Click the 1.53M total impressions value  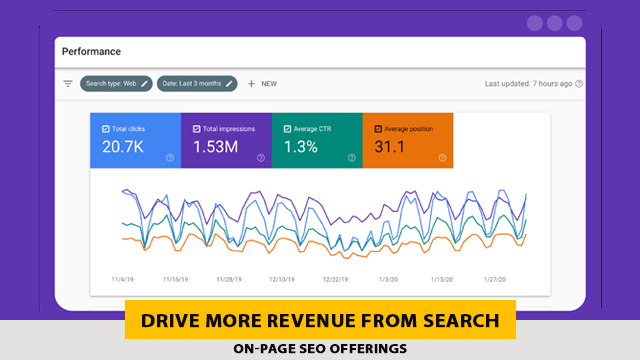coord(216,147)
